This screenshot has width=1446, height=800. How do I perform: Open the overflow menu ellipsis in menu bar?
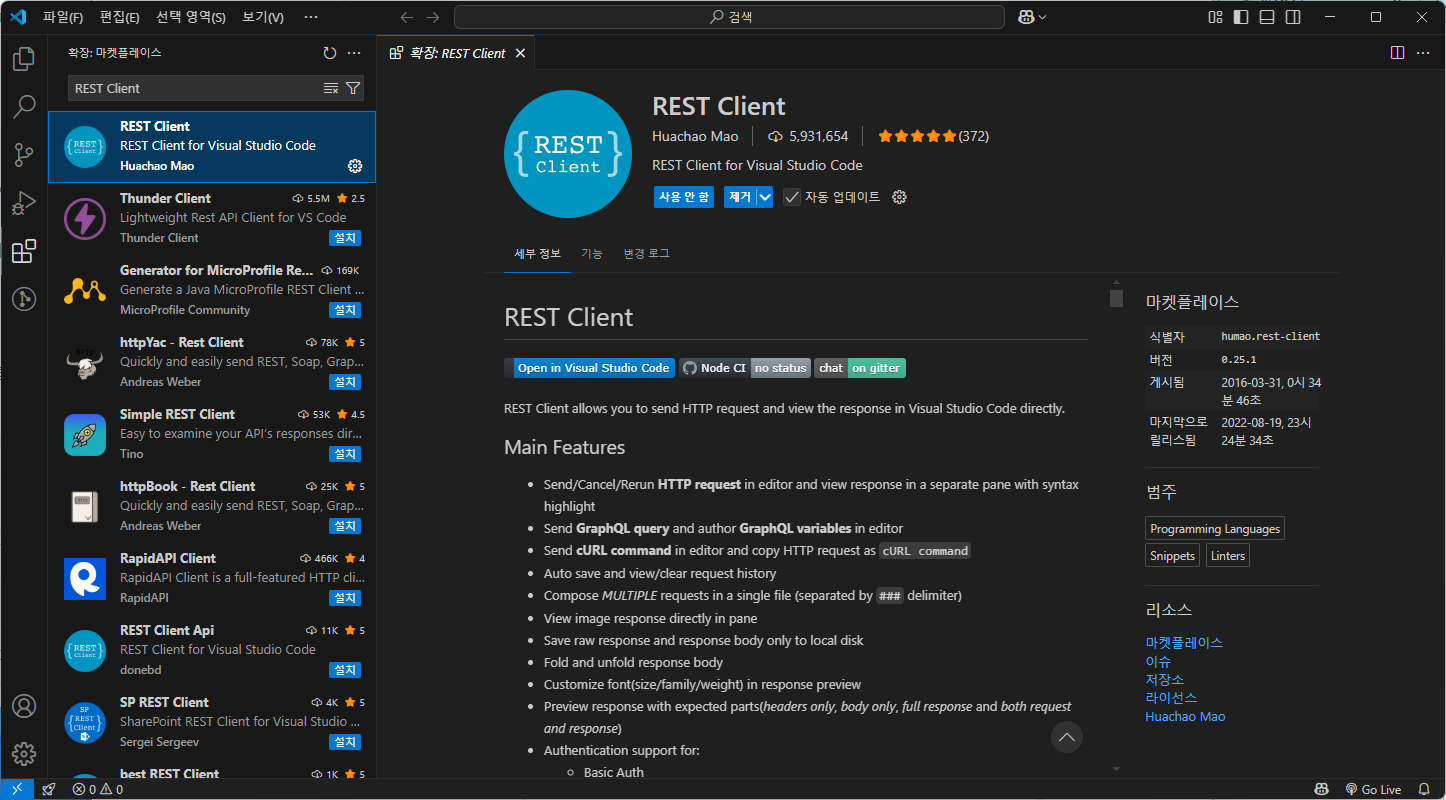tap(311, 17)
